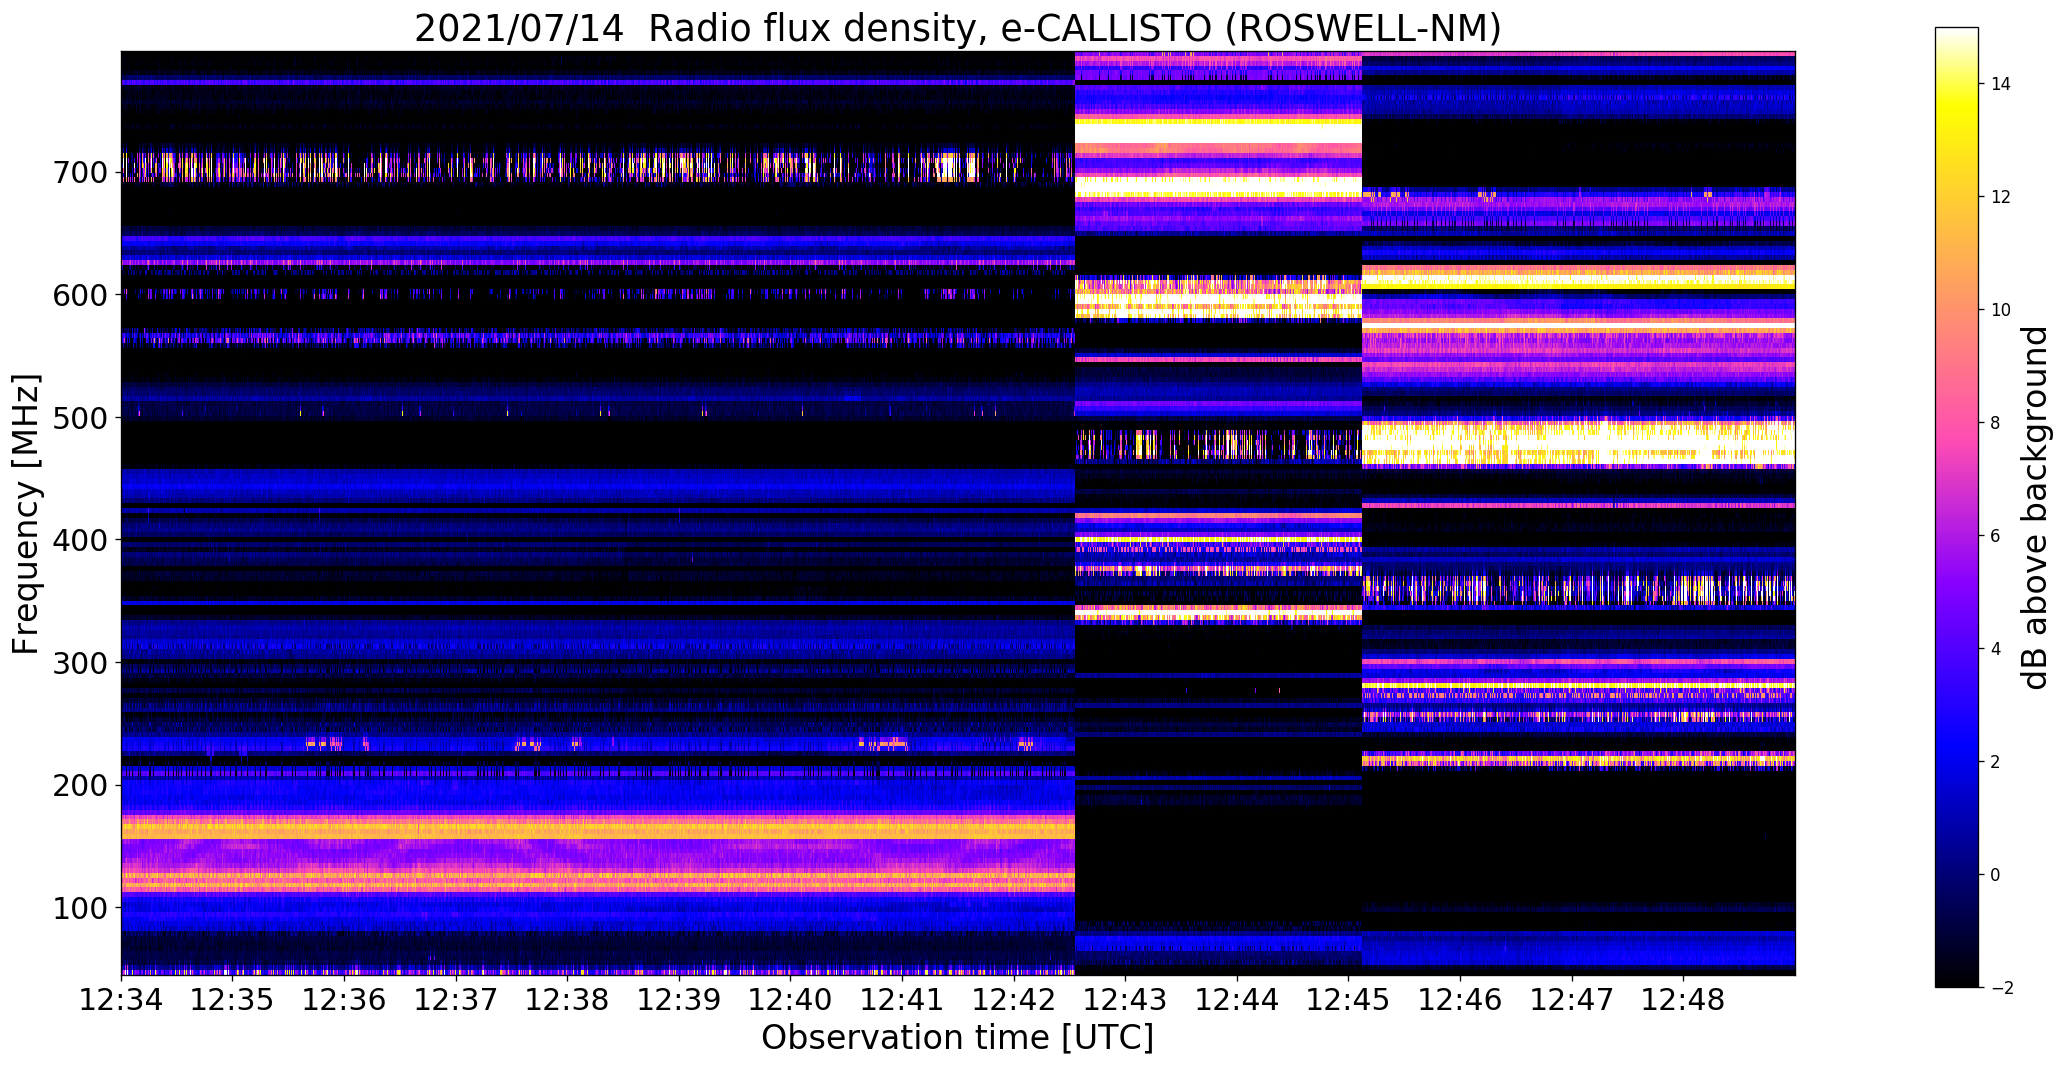Click the 600 frequency tick label
The height and width of the screenshot is (1067, 2066).
pyautogui.click(x=80, y=296)
